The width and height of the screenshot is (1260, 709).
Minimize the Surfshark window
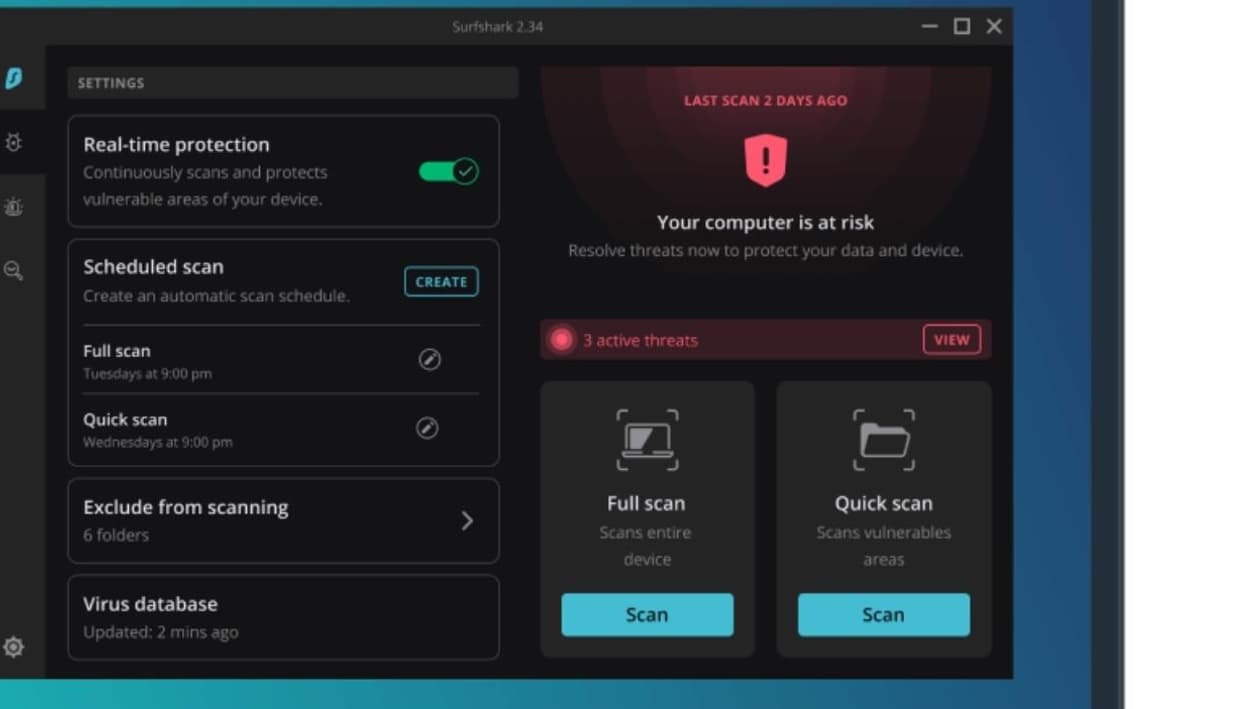[x=930, y=26]
